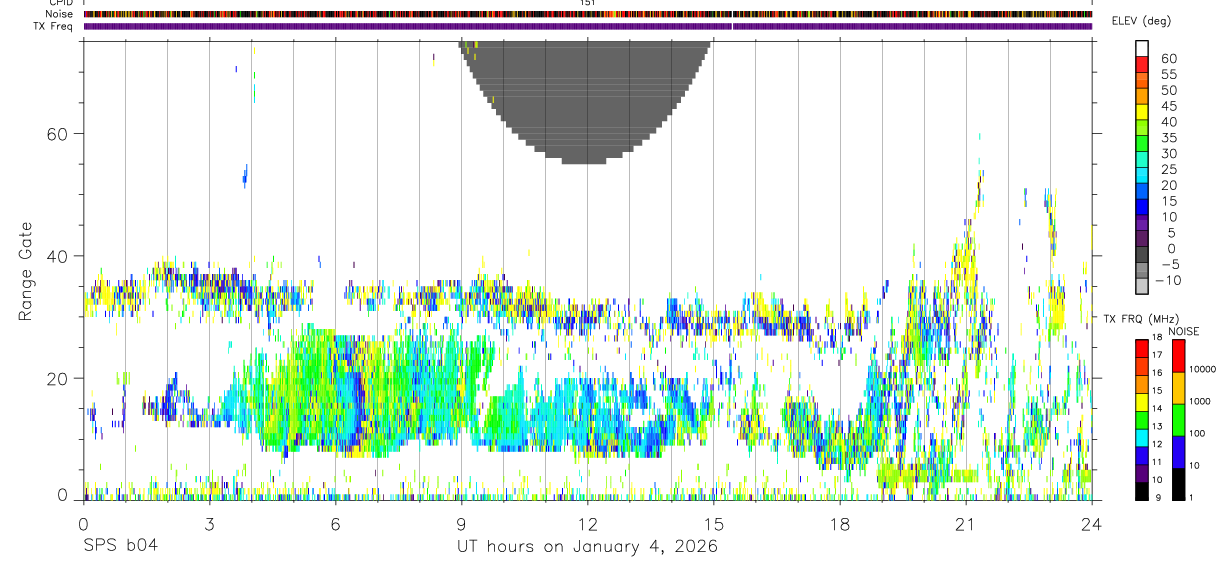
Task: Select white top segment of ELEV color bar
Action: click(1142, 48)
